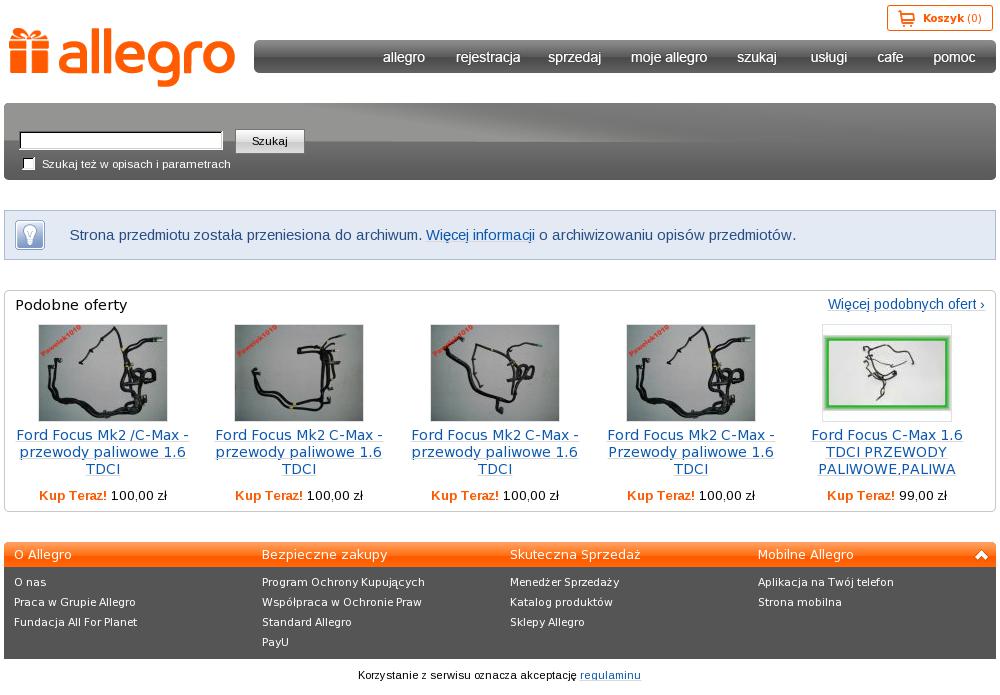Open Program Ochrony Kupujących link
1000x695 pixels.
(x=343, y=582)
